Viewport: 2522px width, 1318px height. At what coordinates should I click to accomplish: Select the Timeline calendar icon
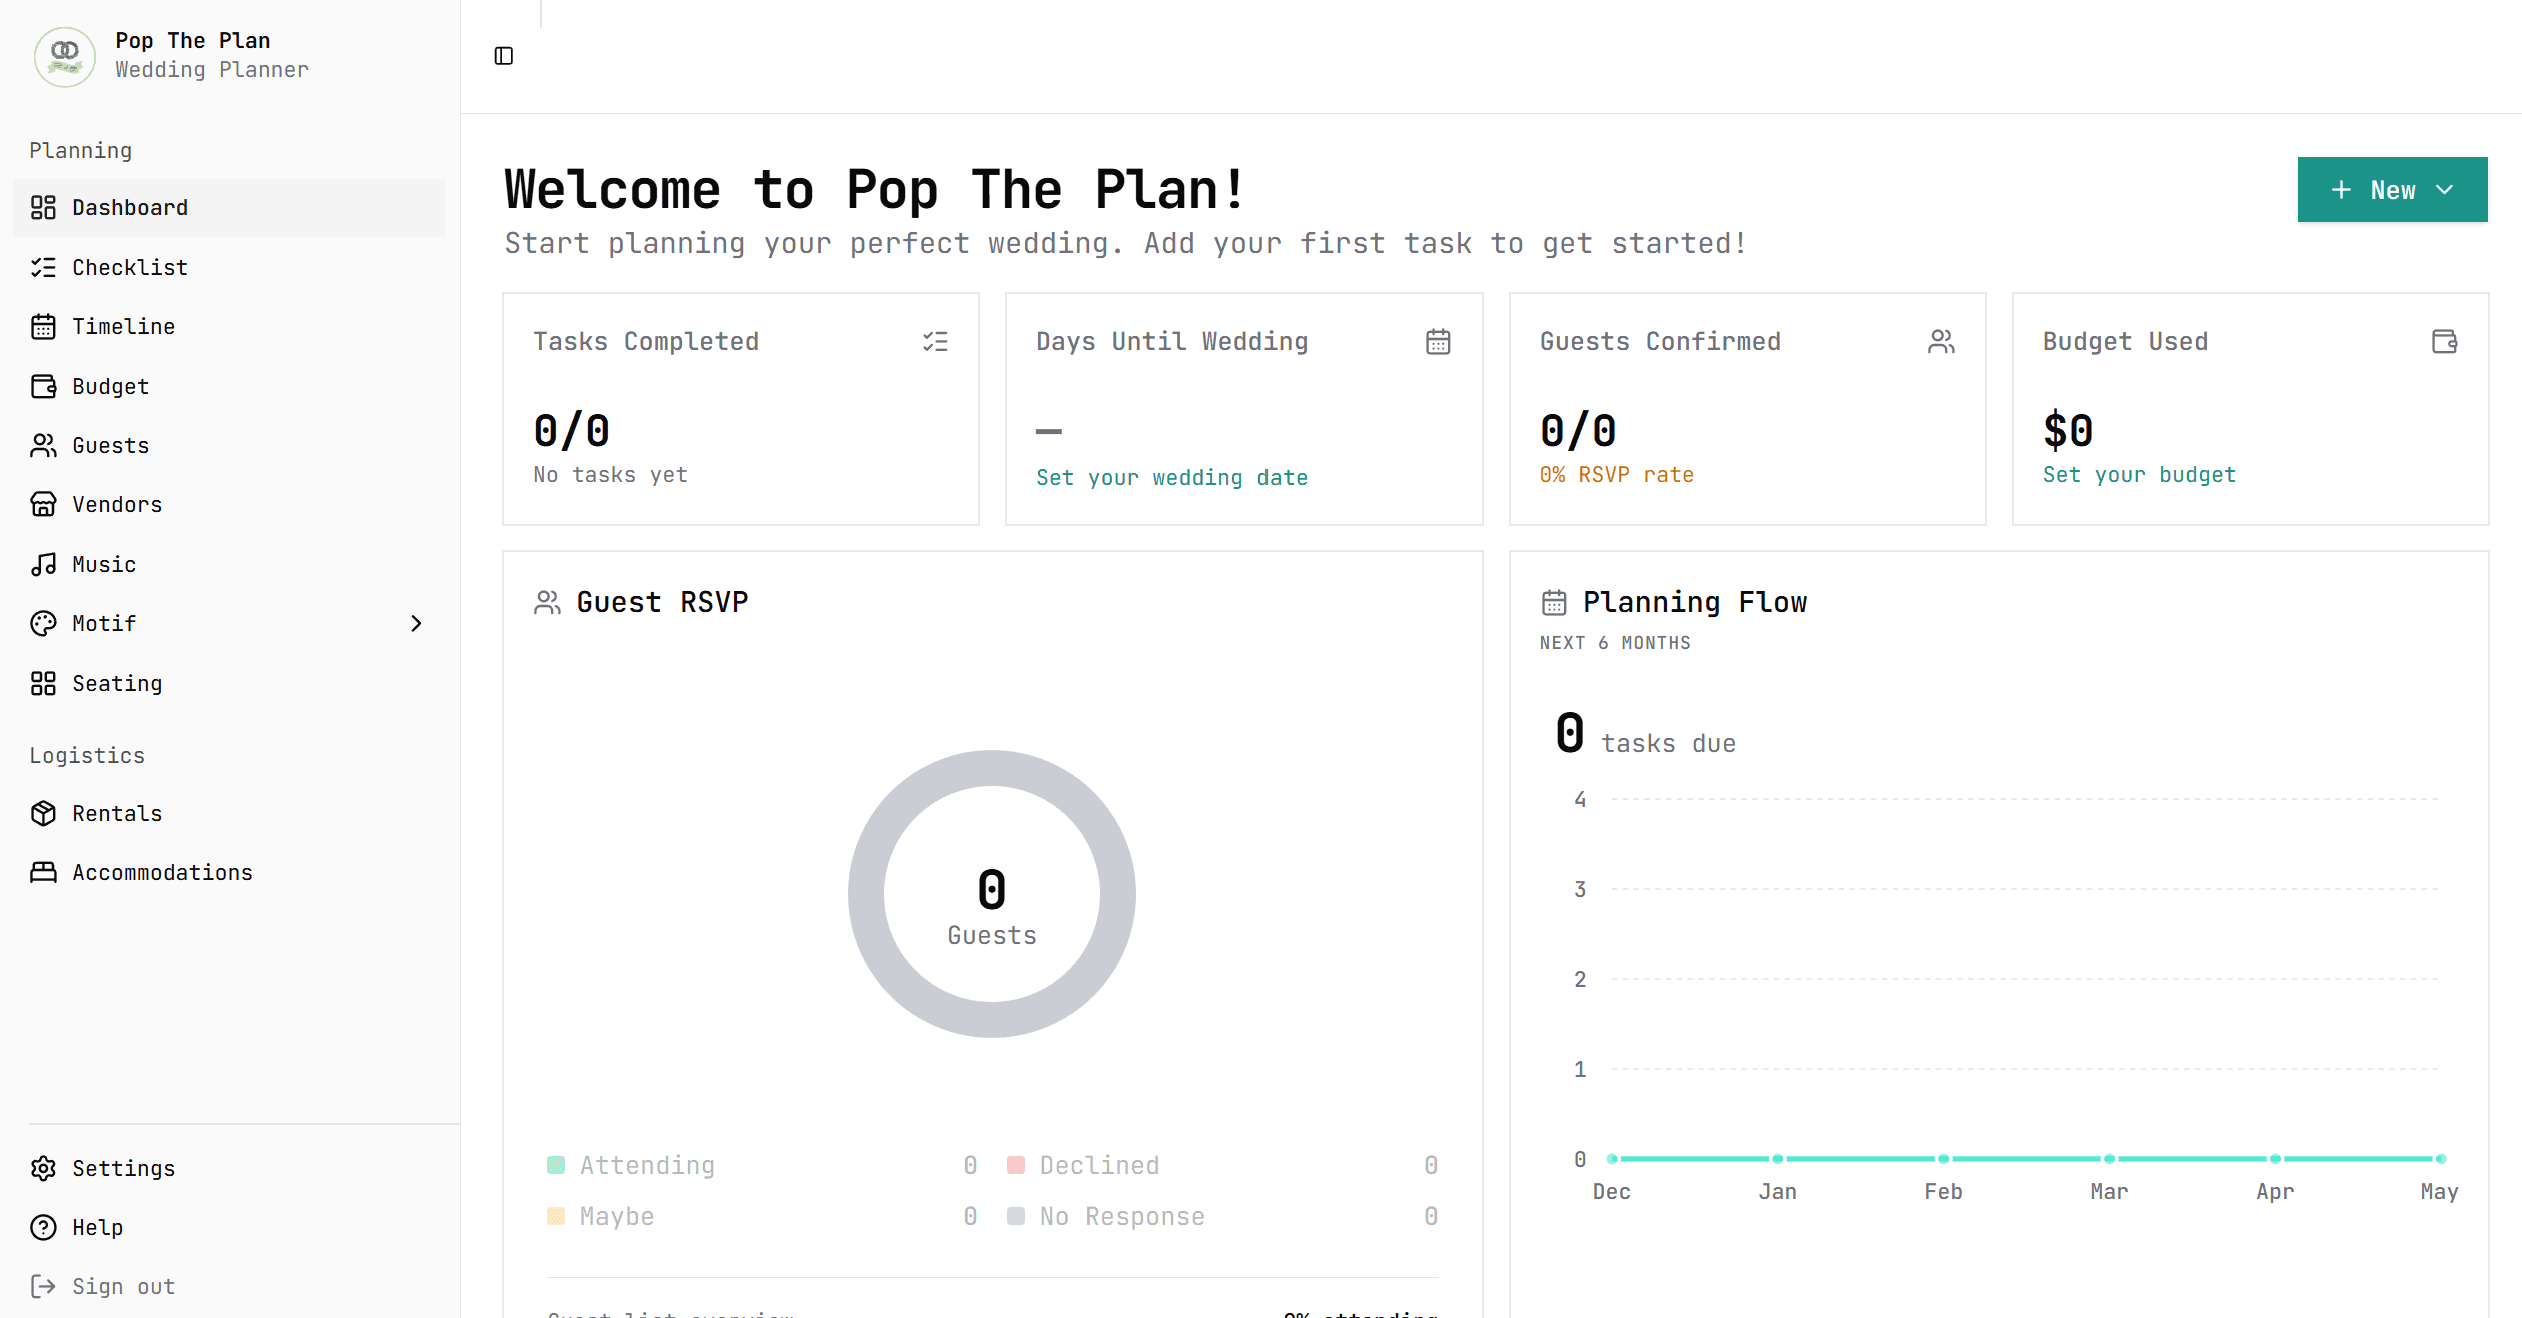tap(43, 326)
